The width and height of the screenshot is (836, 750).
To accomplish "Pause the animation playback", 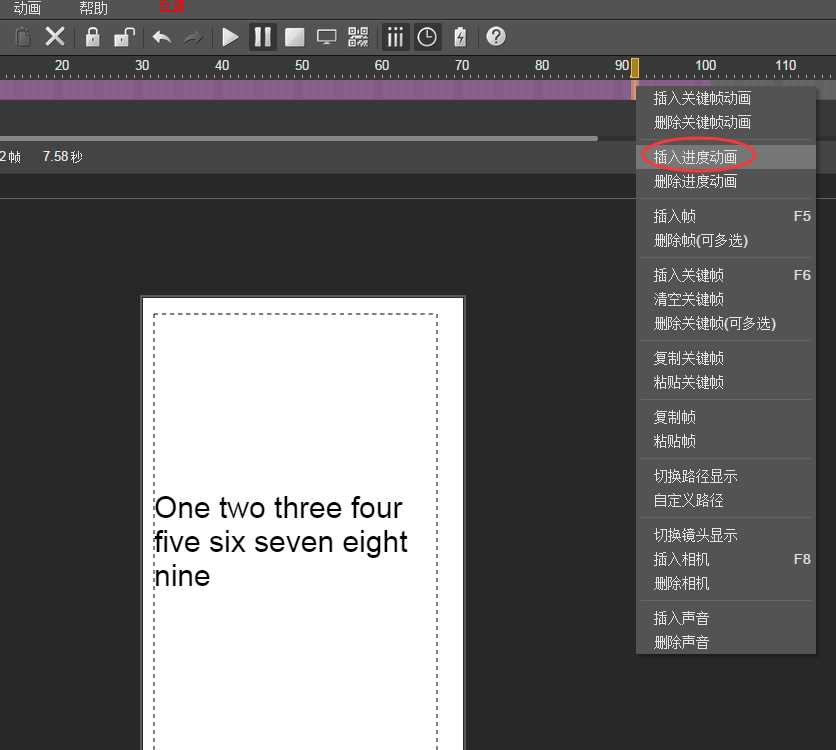I will [262, 37].
